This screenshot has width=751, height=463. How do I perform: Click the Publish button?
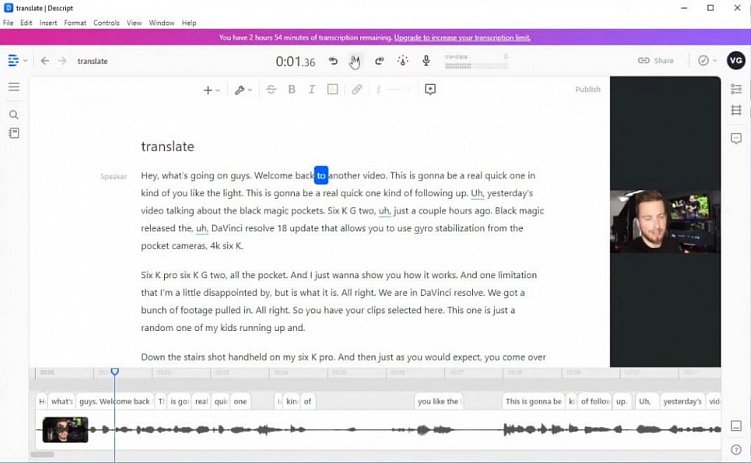click(x=588, y=89)
